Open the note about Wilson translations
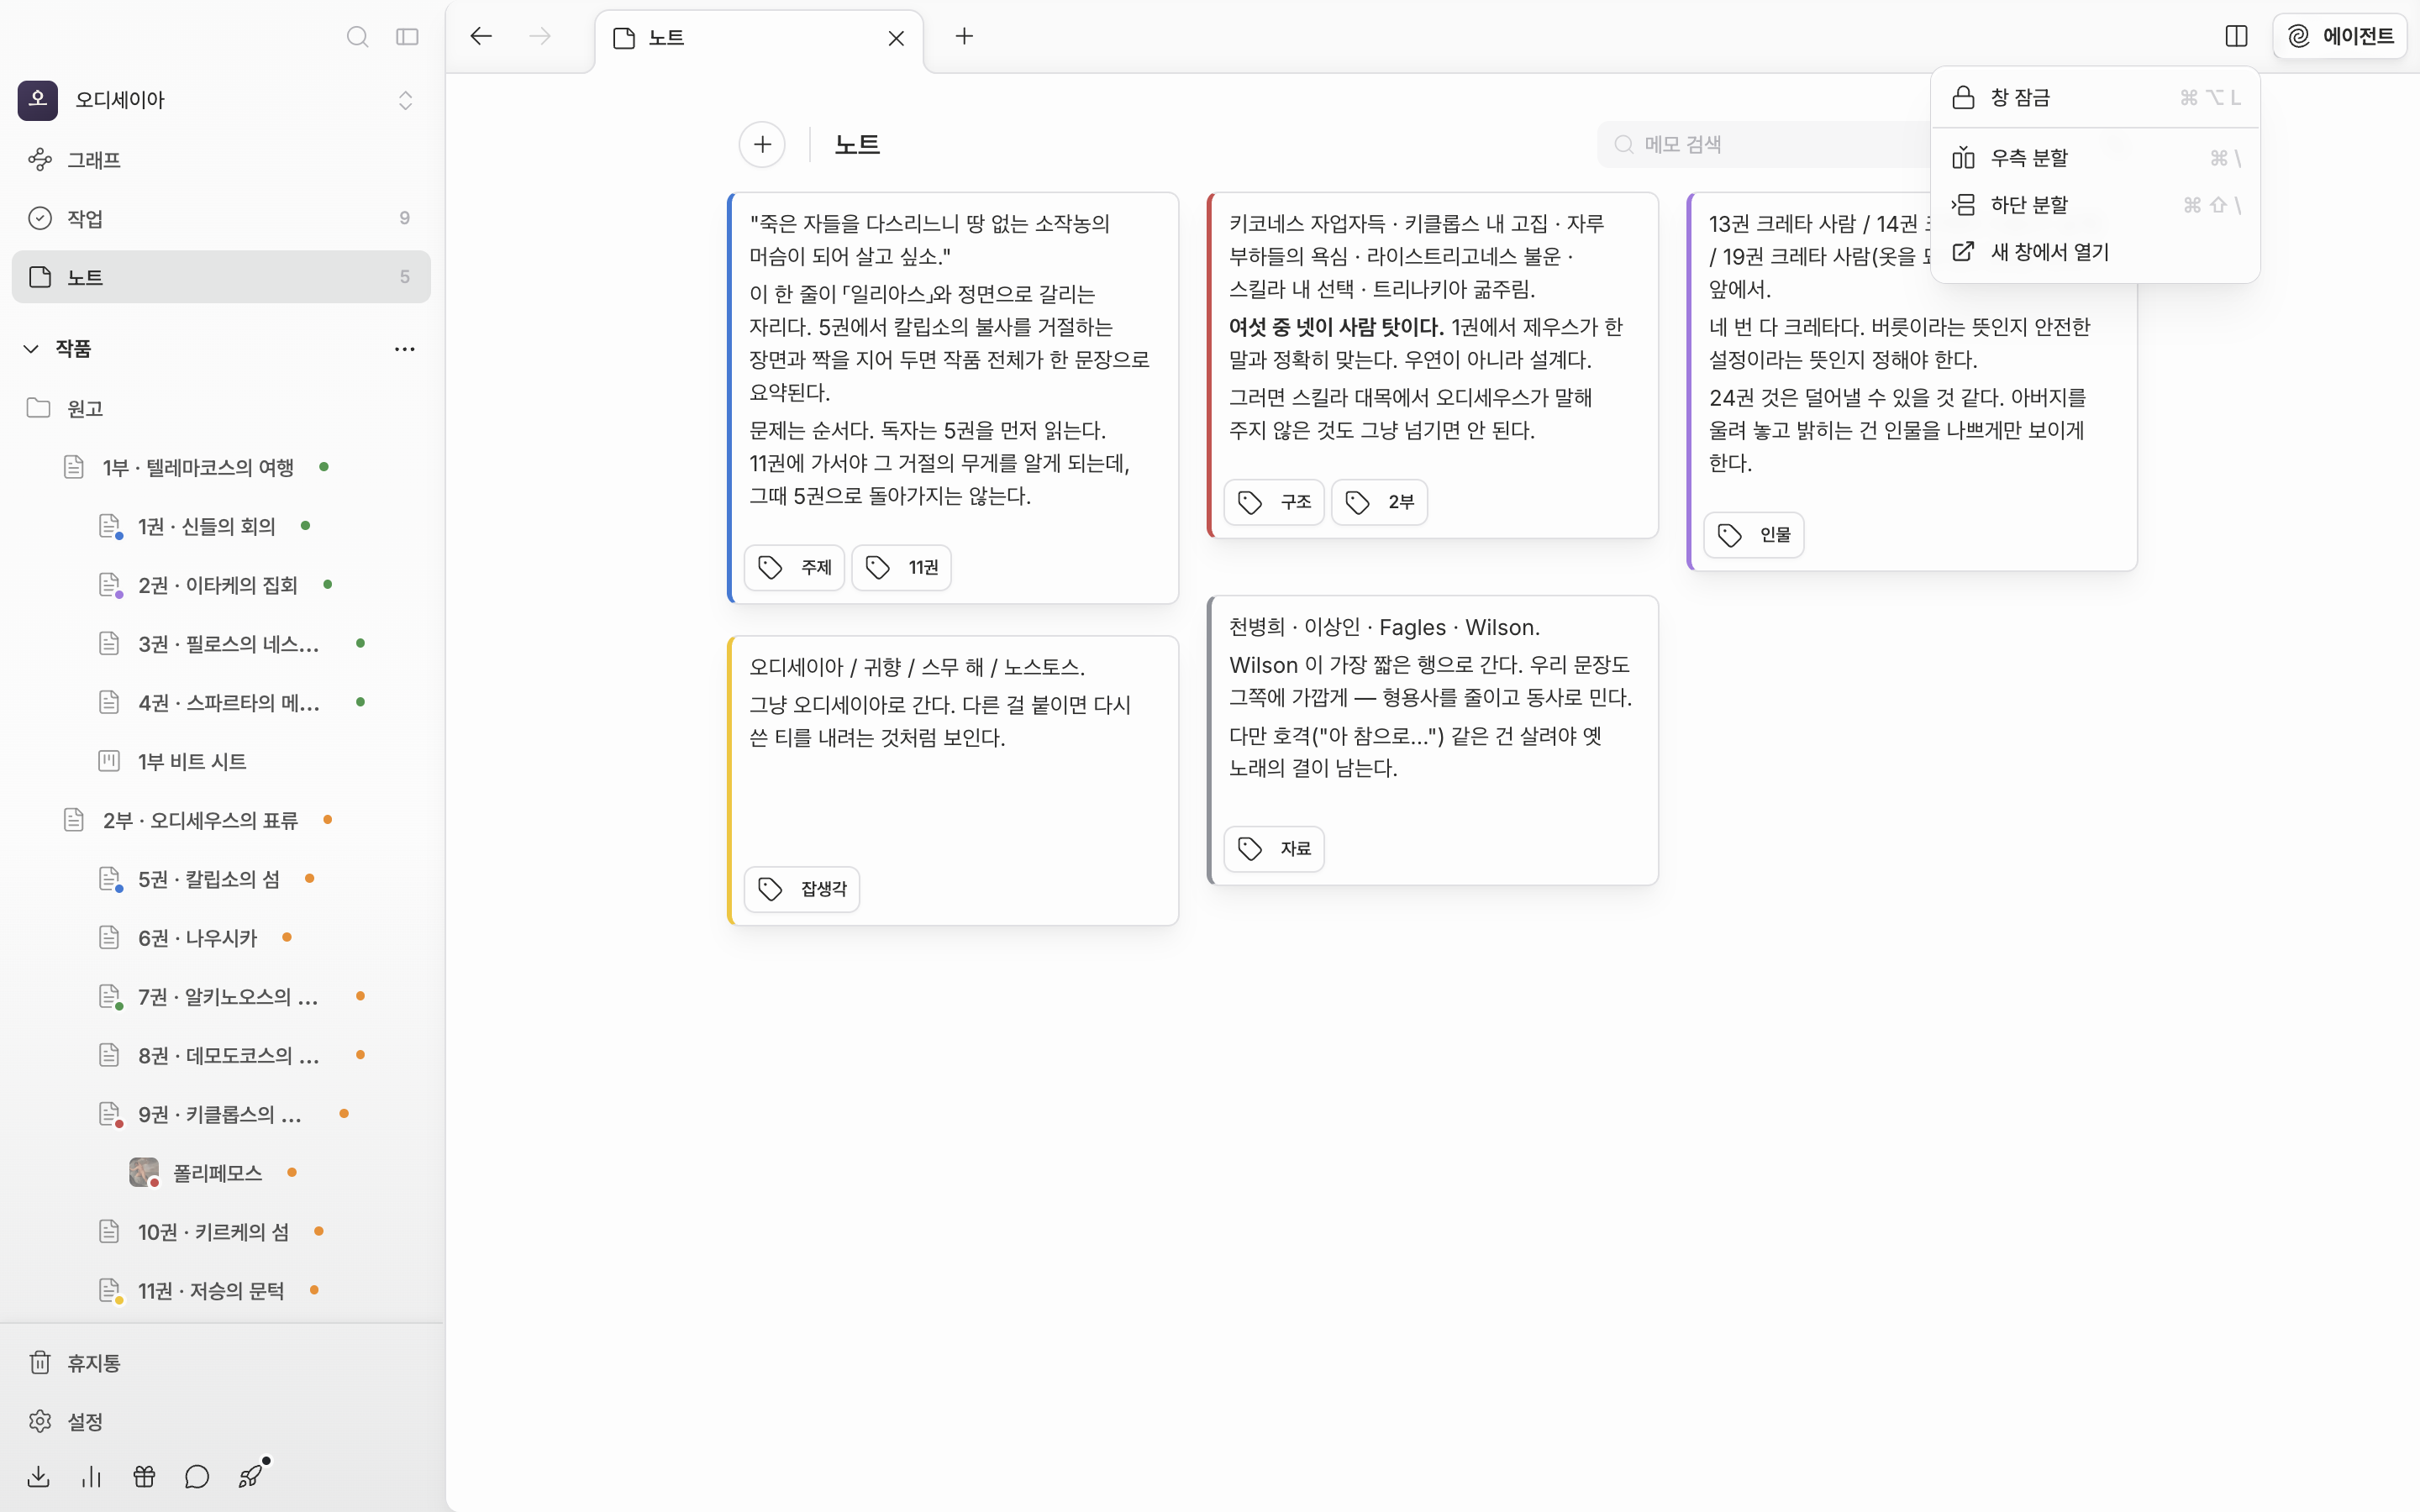Image resolution: width=2420 pixels, height=1512 pixels. (x=1433, y=741)
